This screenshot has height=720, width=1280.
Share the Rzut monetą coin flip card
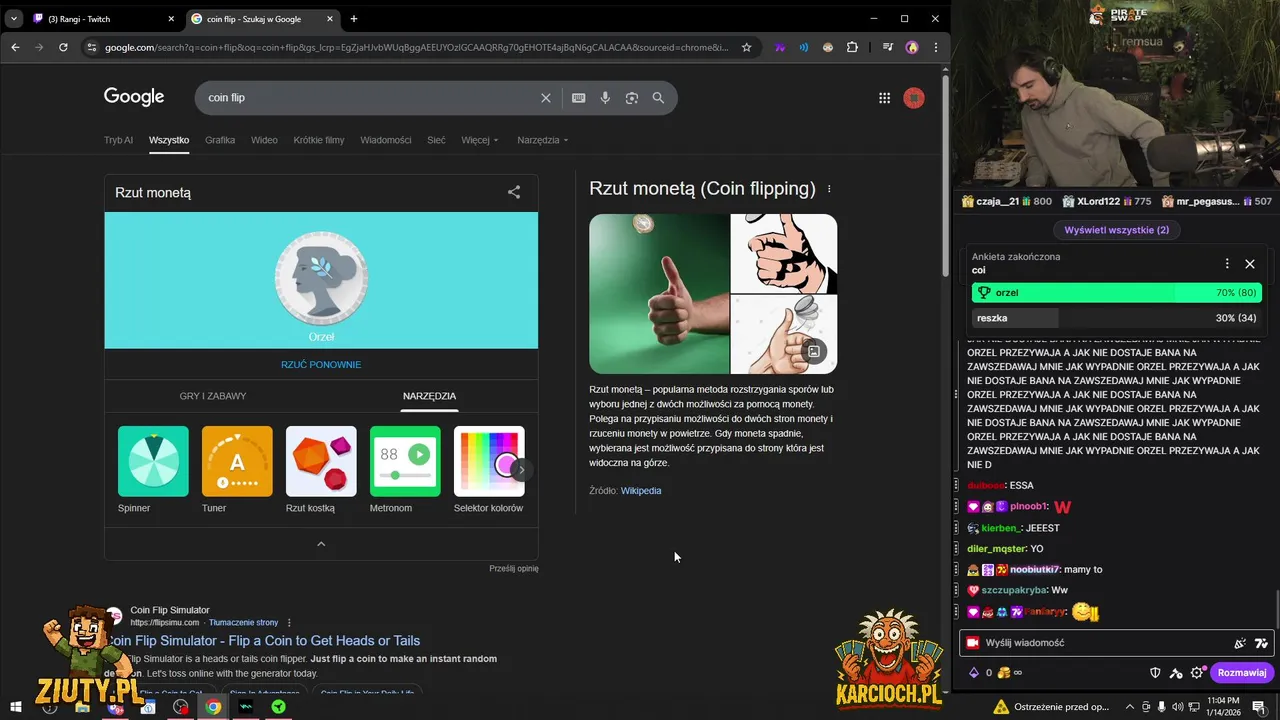[514, 192]
